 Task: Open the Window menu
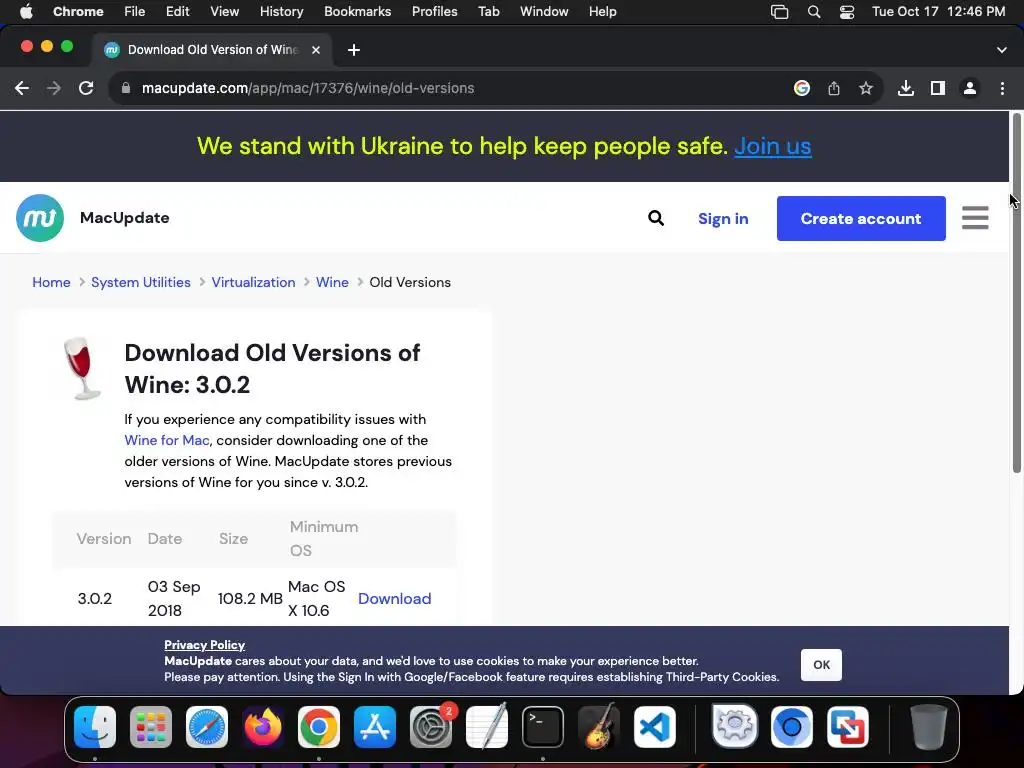click(544, 11)
